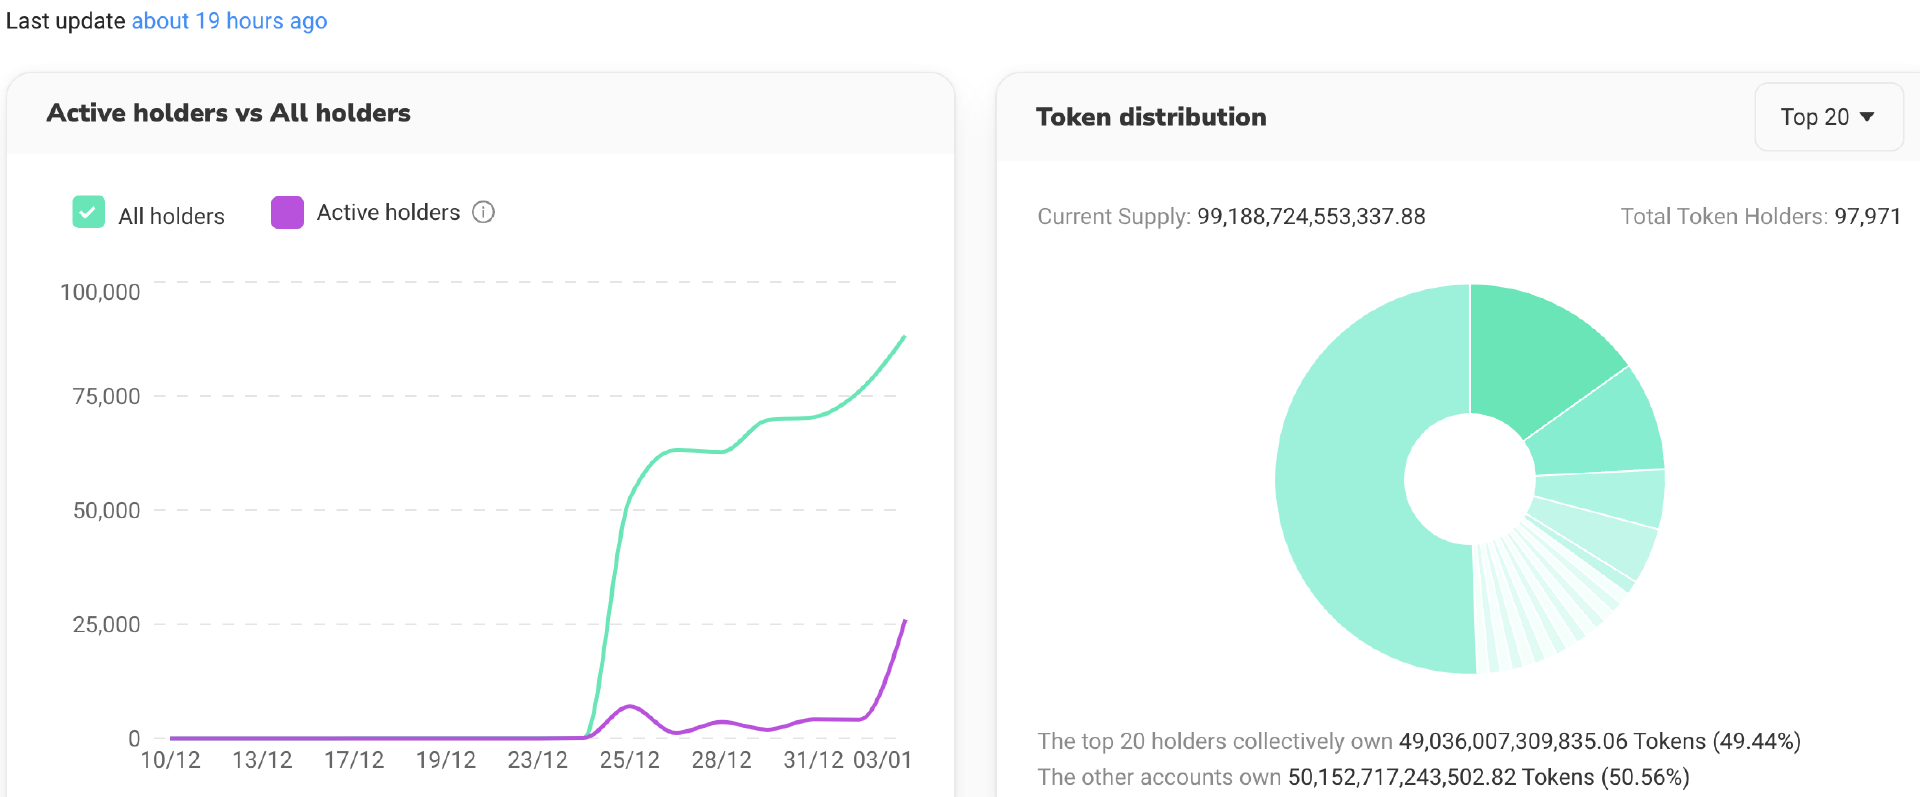Toggle the Active holders purple checkbox
The height and width of the screenshot is (797, 1920).
point(287,212)
